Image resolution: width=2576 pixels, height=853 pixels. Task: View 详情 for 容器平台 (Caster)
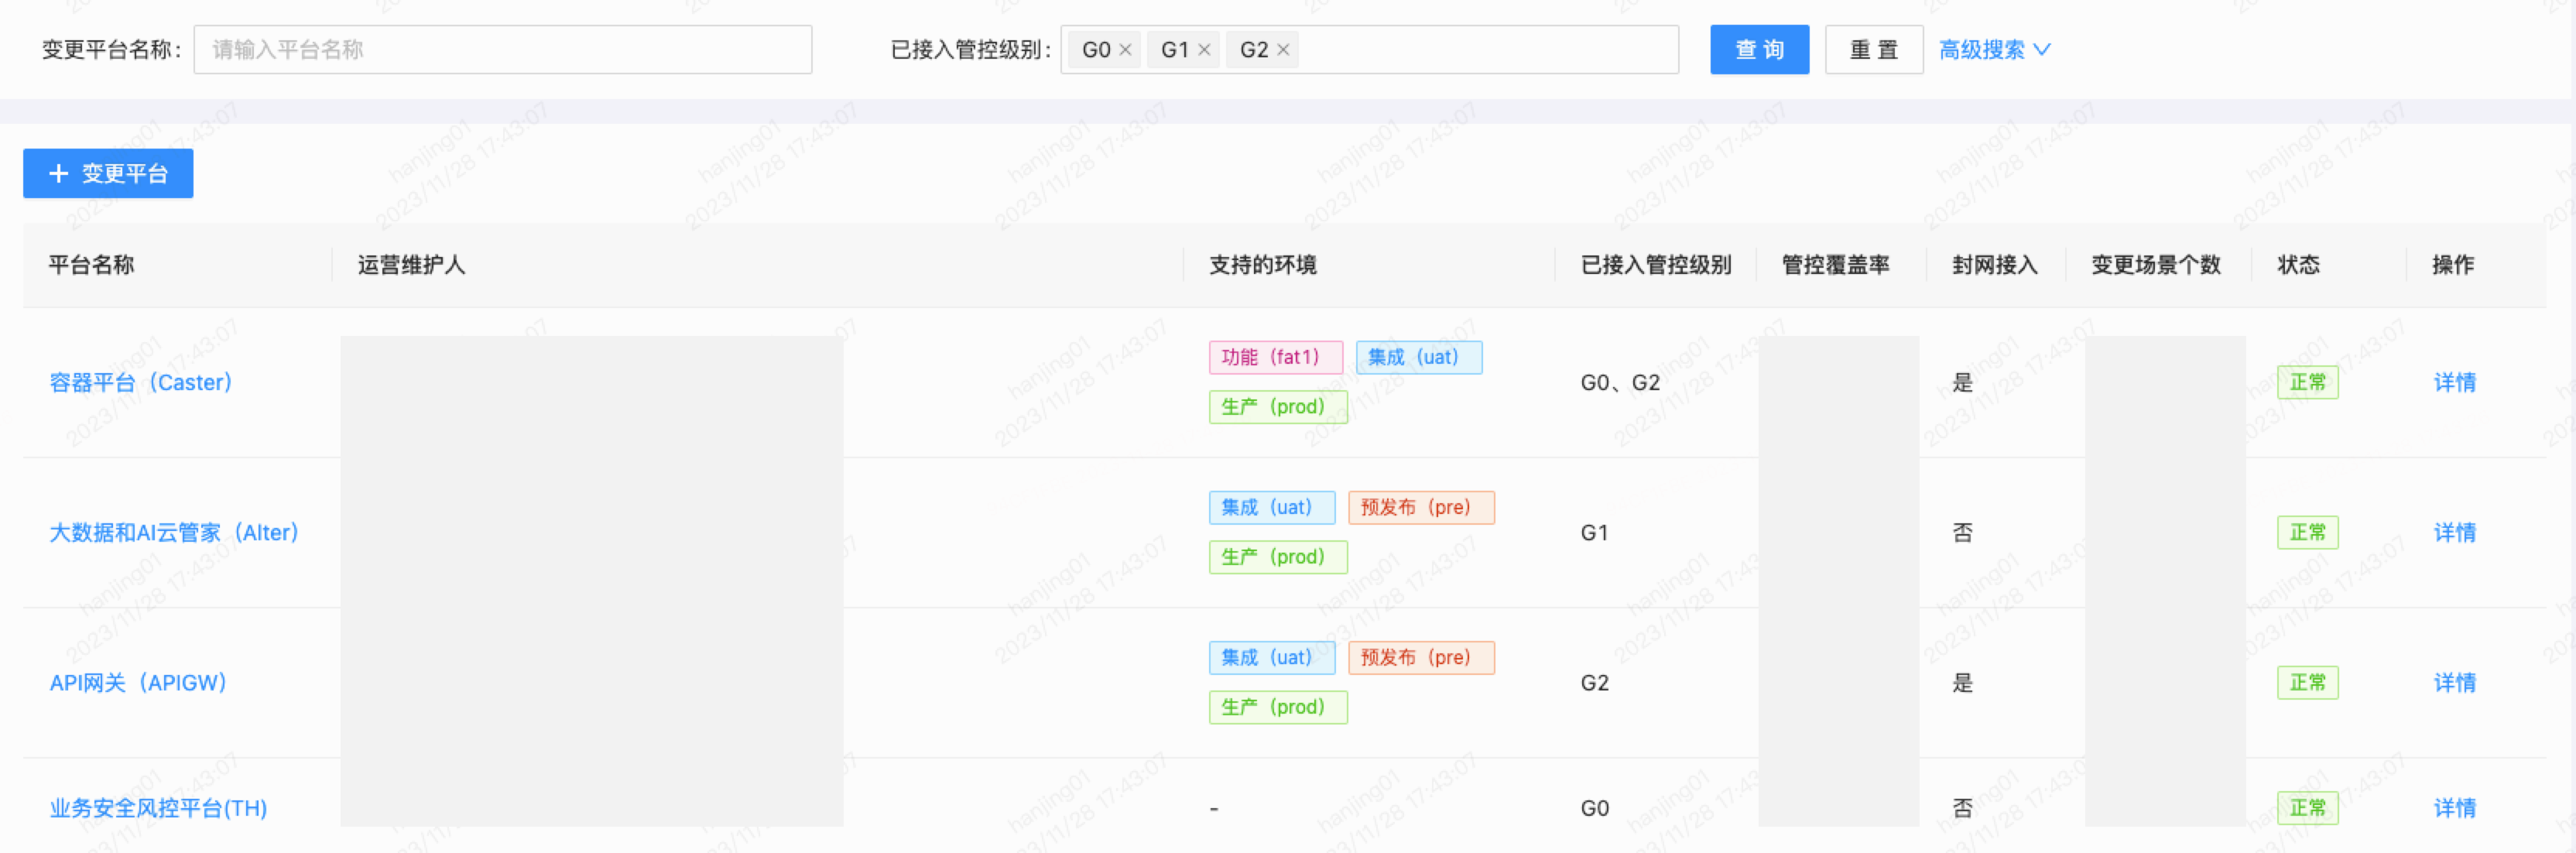2454,382
